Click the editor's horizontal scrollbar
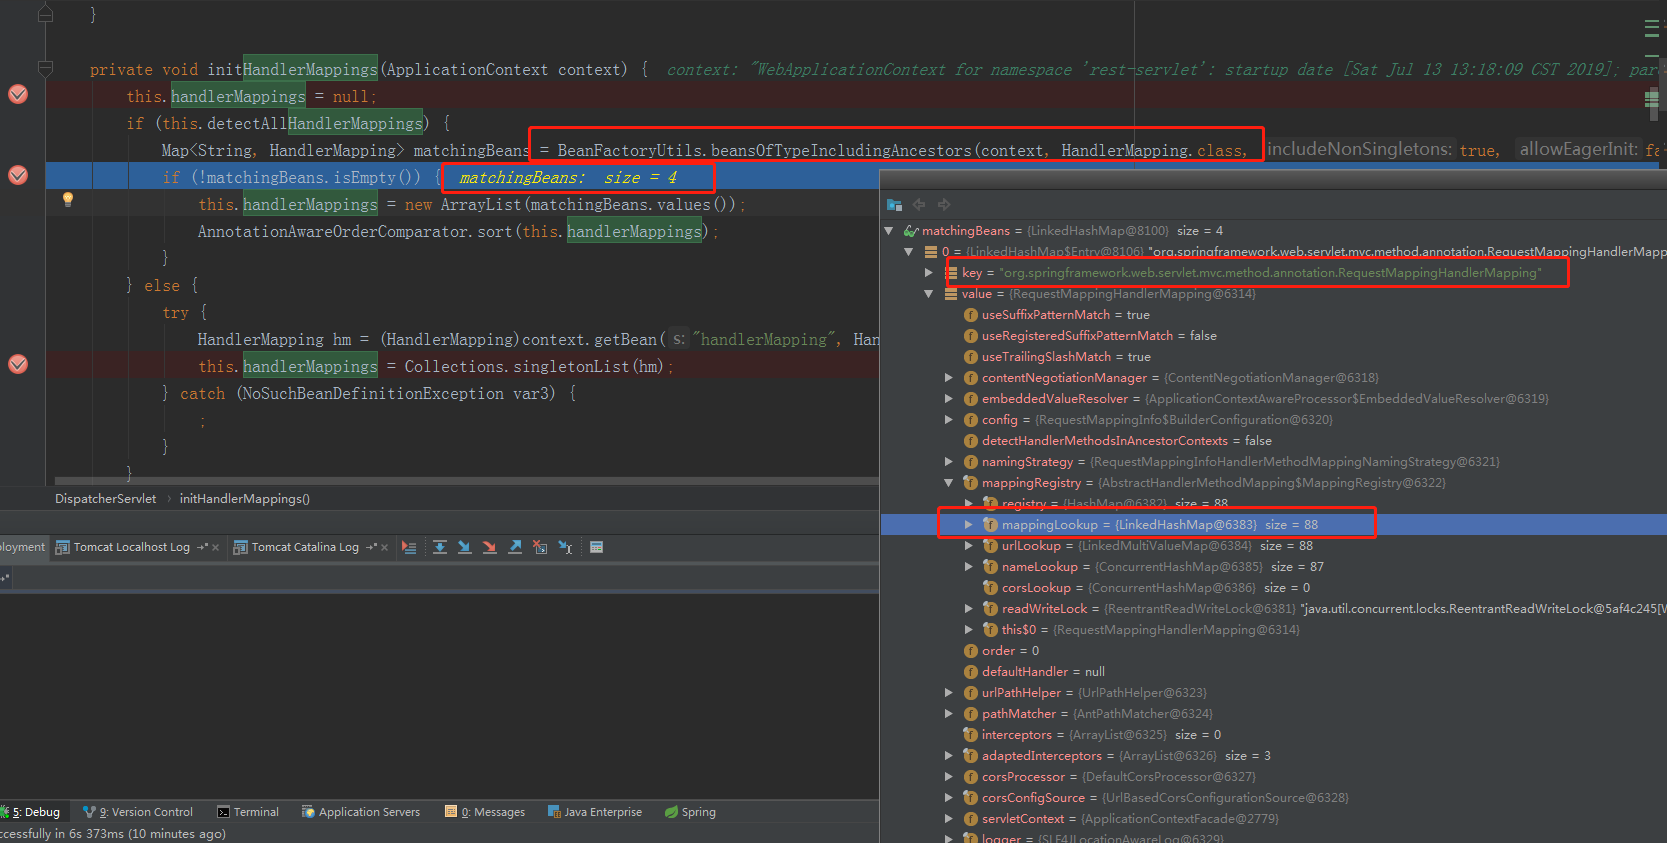The width and height of the screenshot is (1667, 843). [460, 481]
